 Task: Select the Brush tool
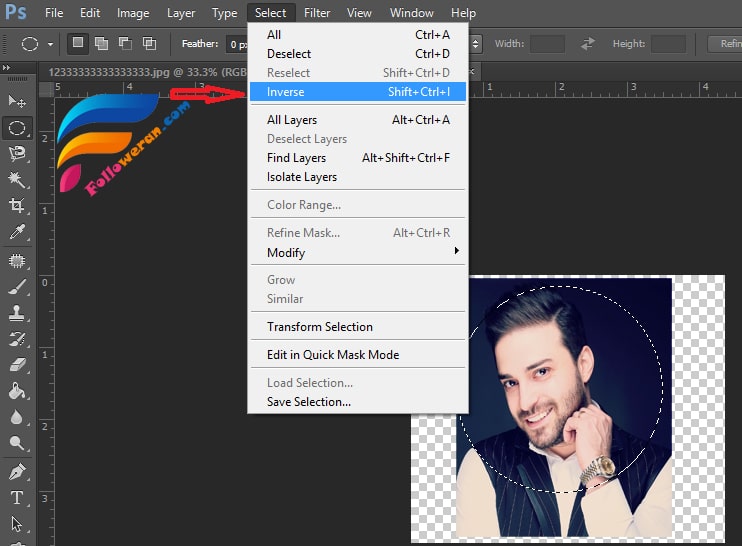pyautogui.click(x=17, y=286)
